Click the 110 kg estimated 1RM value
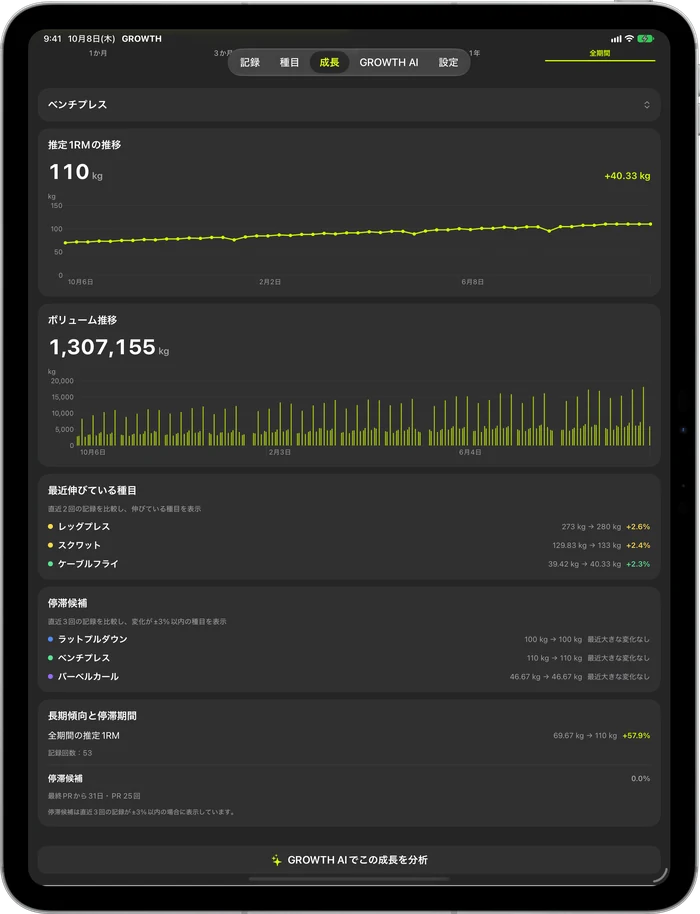Viewport: 700px width, 914px height. (x=76, y=172)
